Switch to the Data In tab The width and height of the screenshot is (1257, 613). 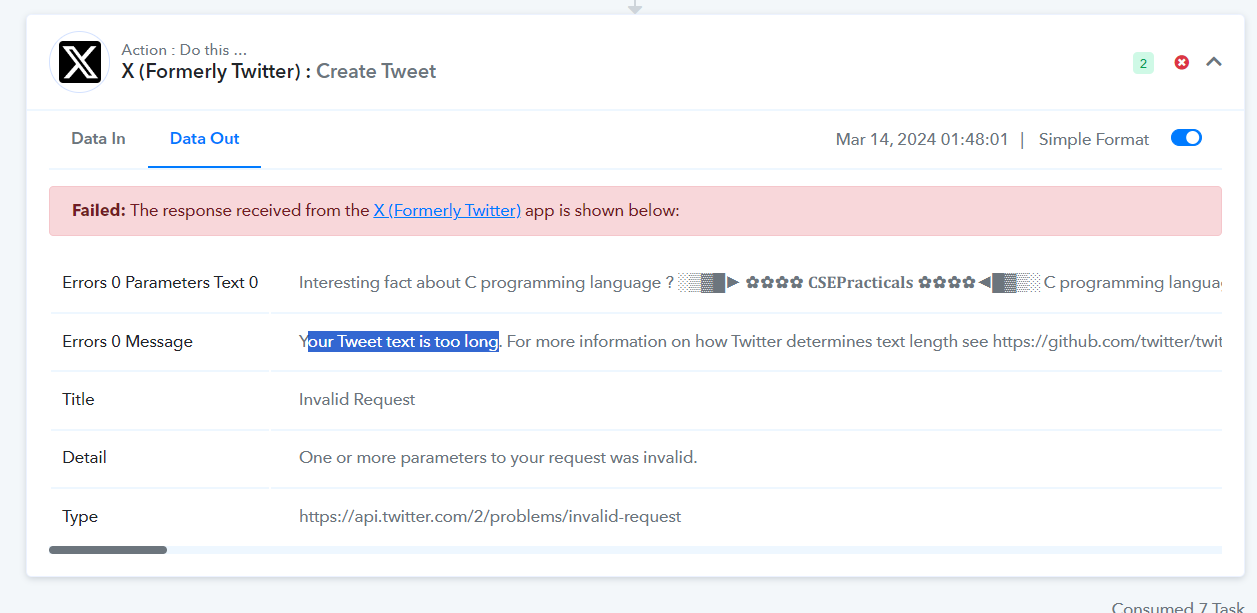[x=98, y=139]
